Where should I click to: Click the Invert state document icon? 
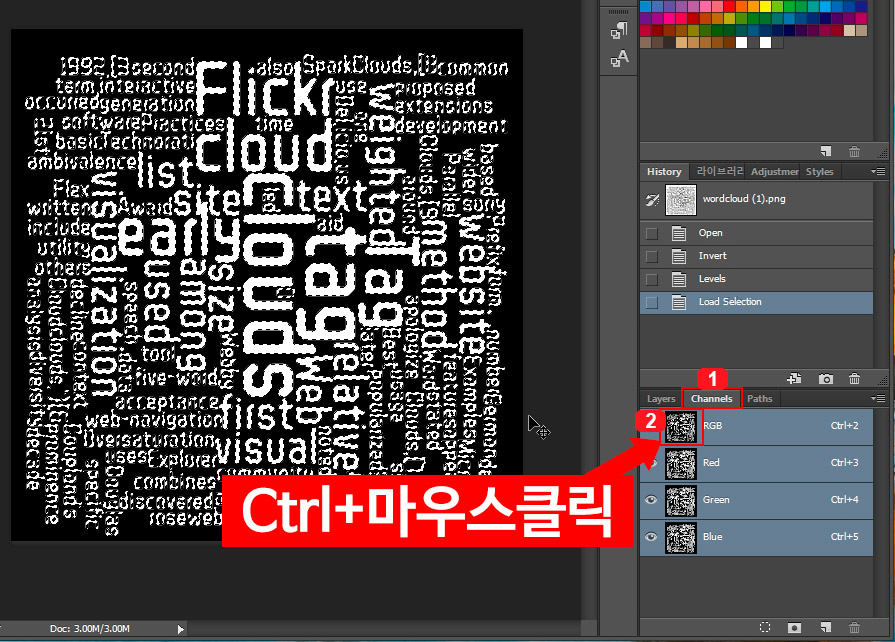pyautogui.click(x=679, y=256)
